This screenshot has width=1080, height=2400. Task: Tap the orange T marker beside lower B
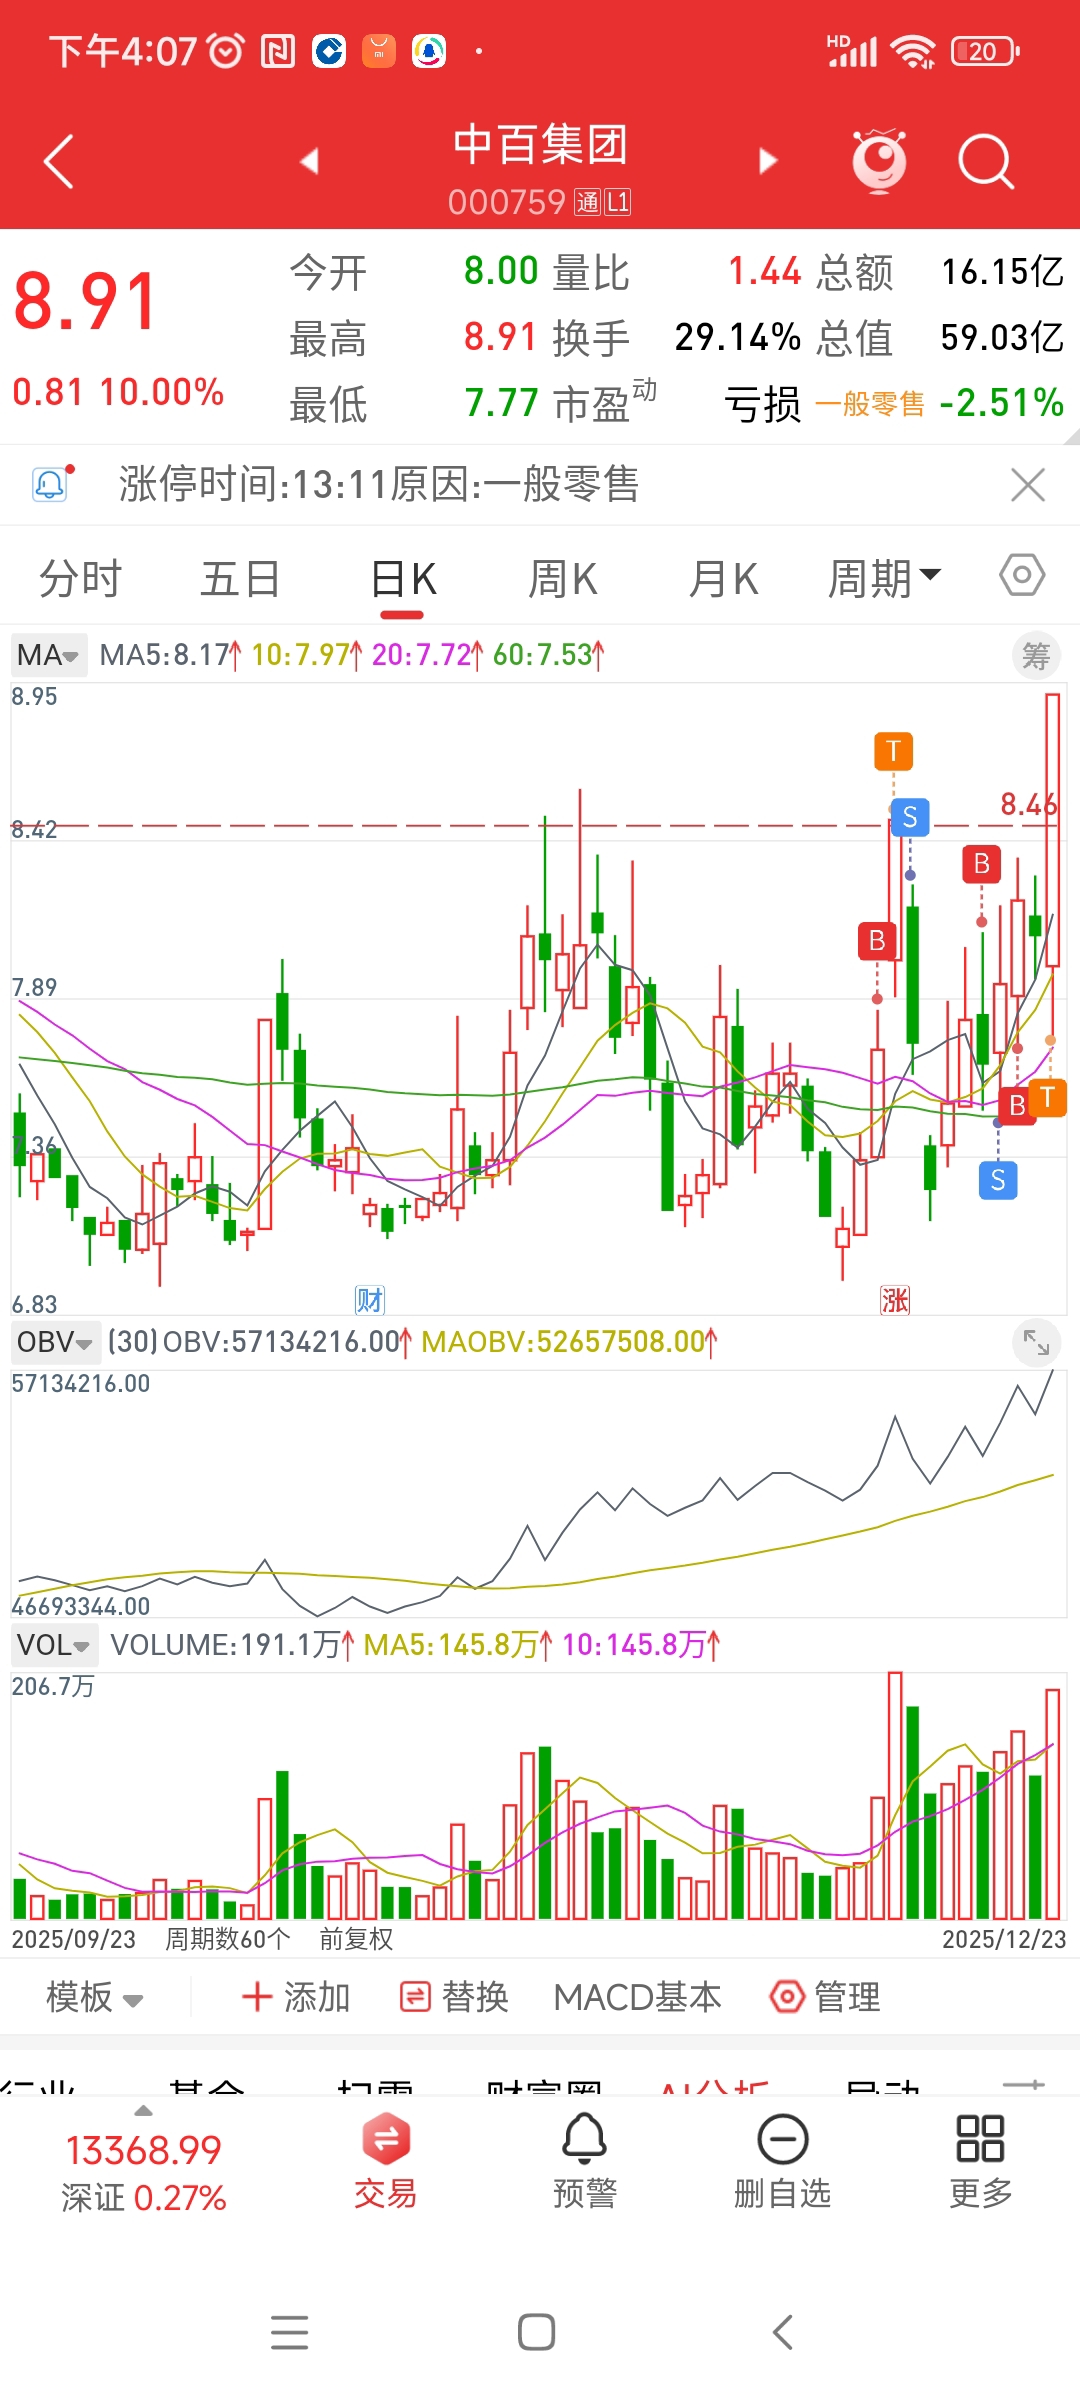1048,1097
